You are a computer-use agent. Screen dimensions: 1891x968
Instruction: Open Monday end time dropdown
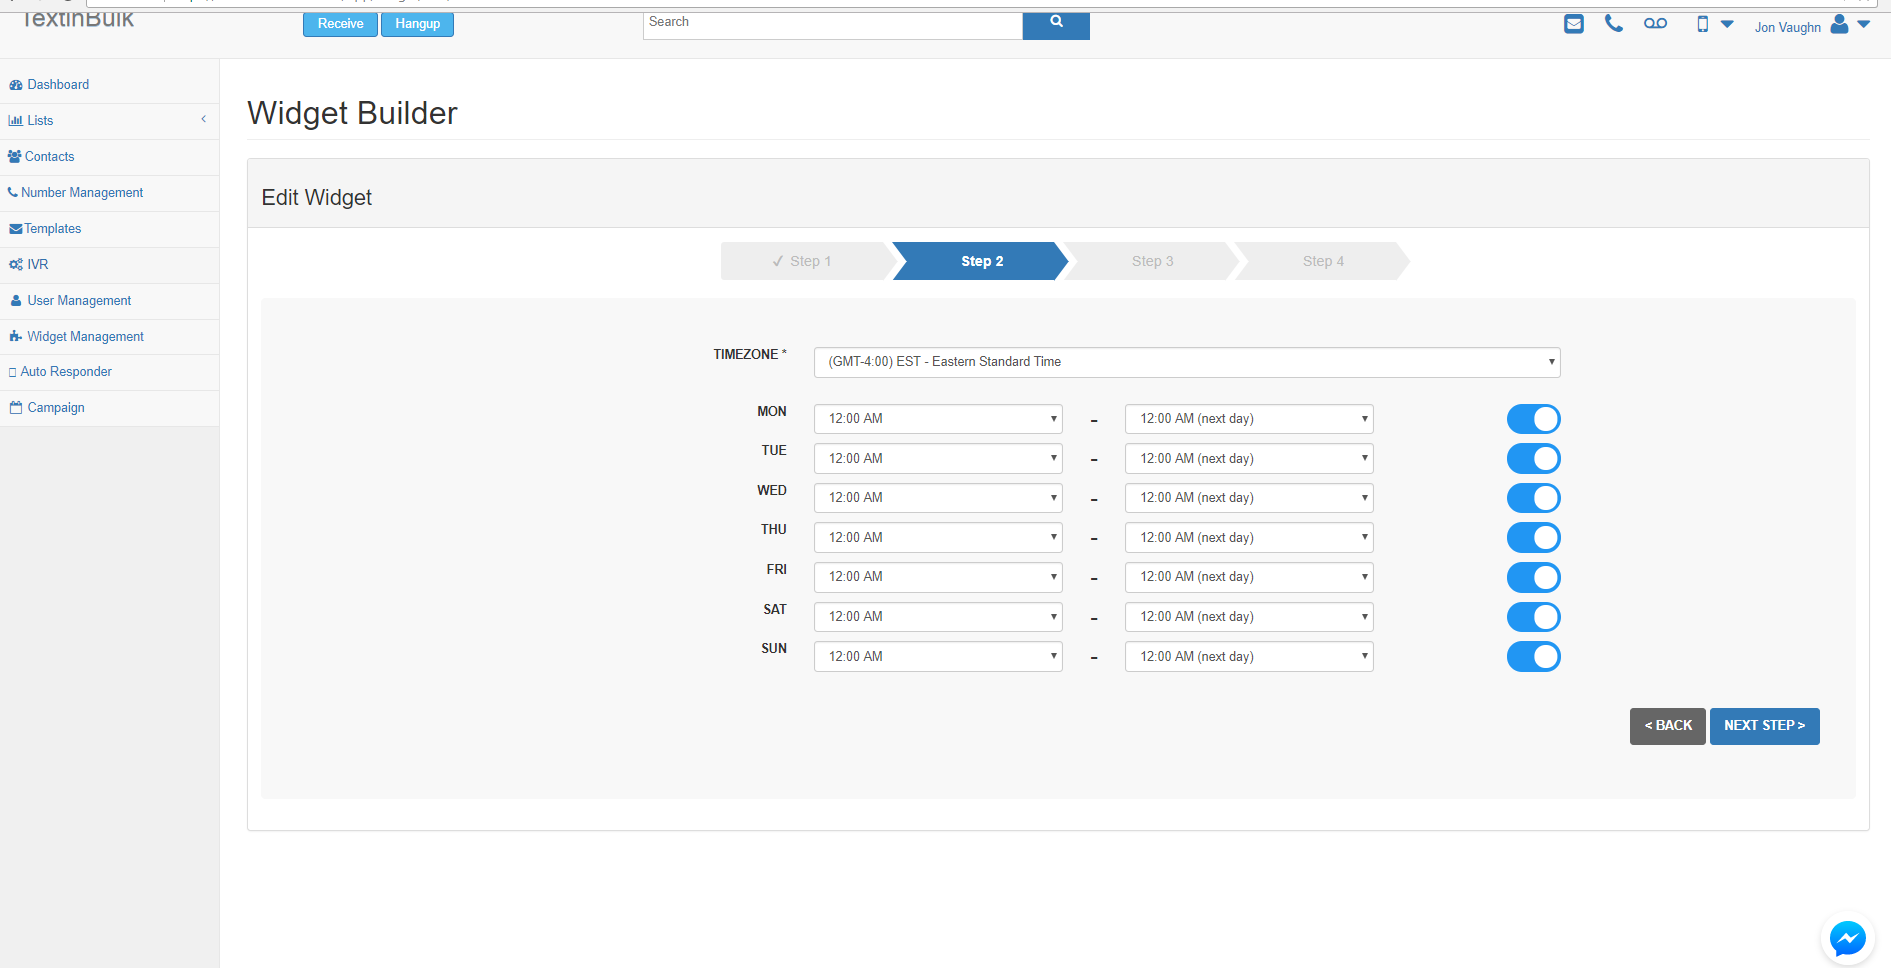coord(1249,419)
